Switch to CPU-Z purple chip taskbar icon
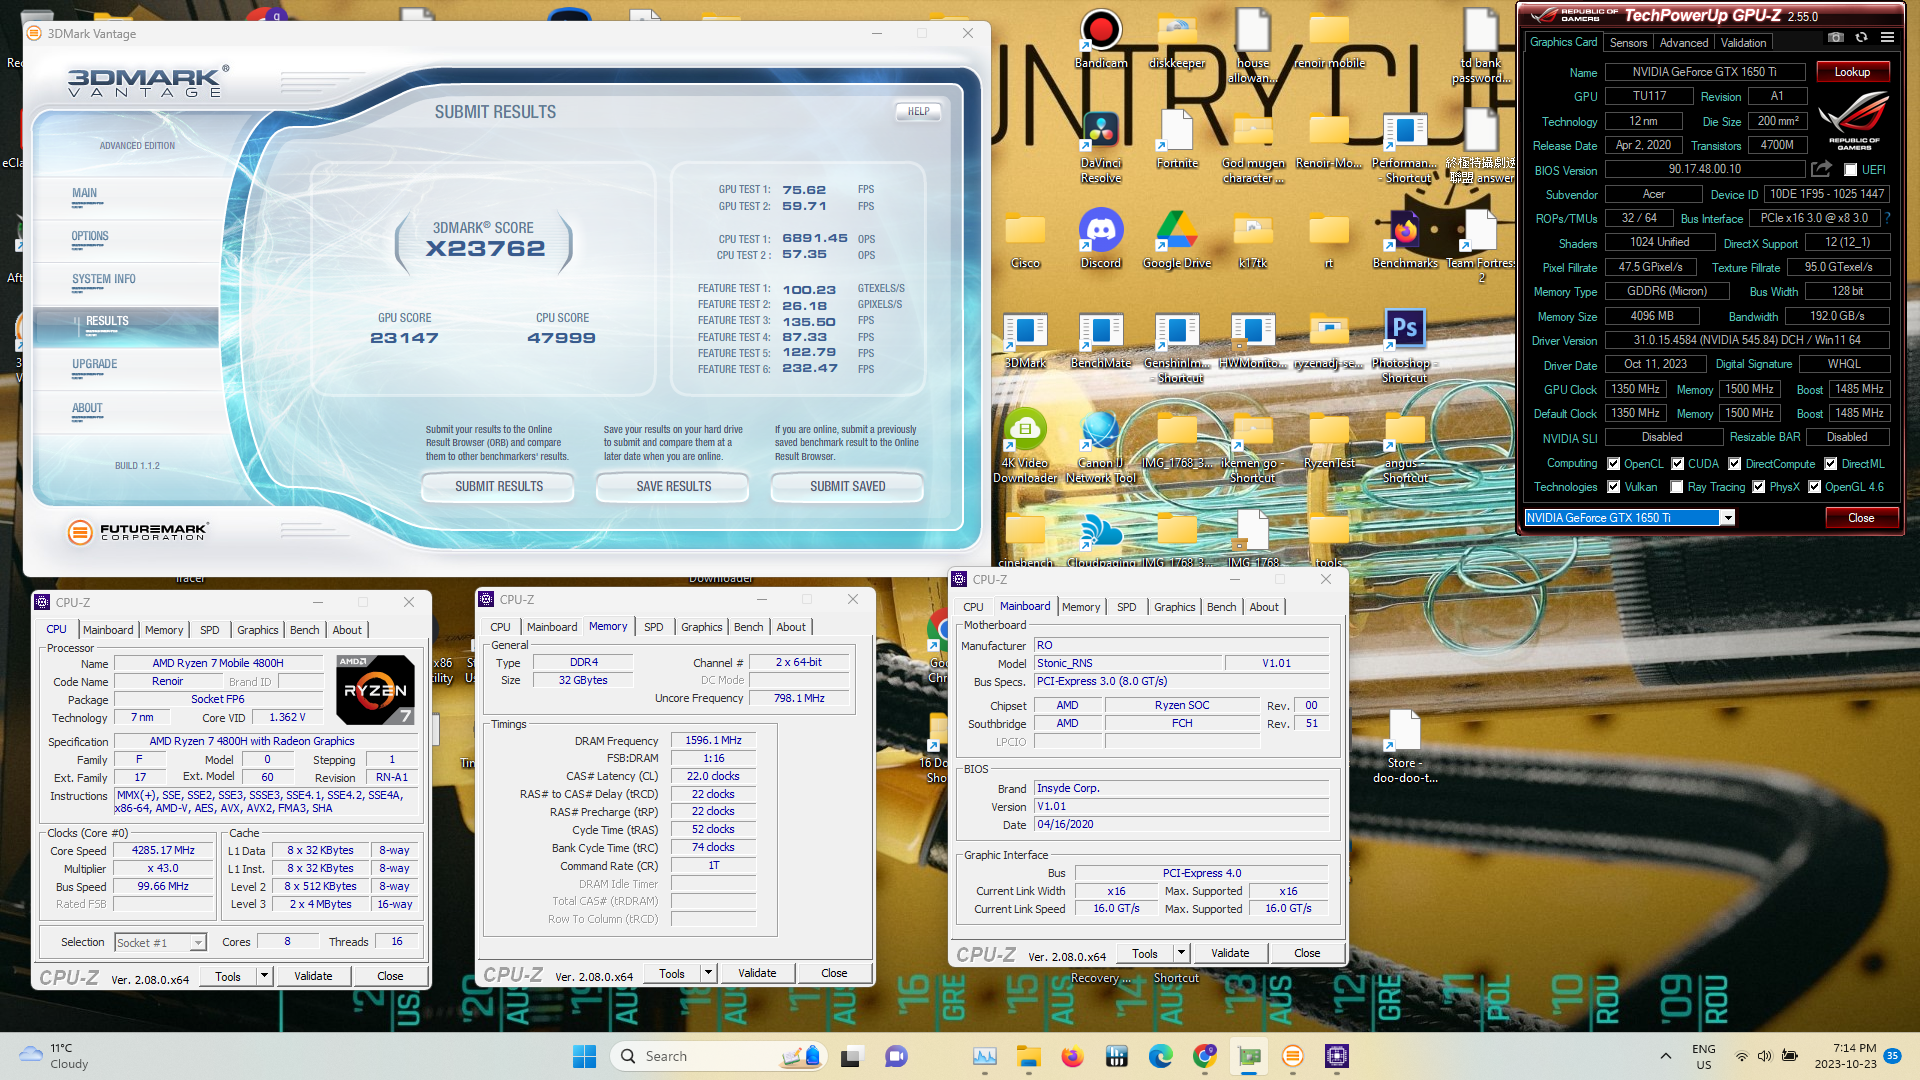 [x=1337, y=1056]
